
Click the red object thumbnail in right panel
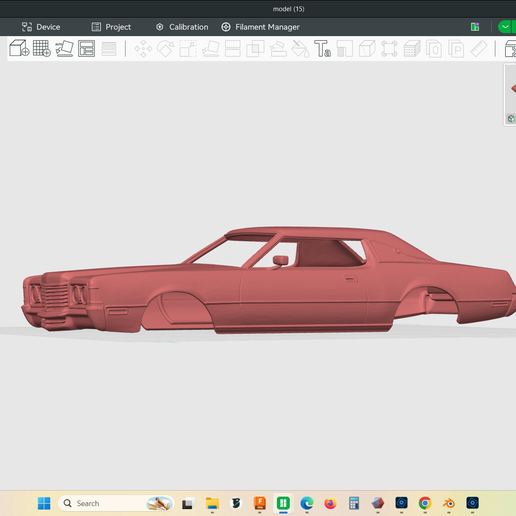pyautogui.click(x=513, y=89)
